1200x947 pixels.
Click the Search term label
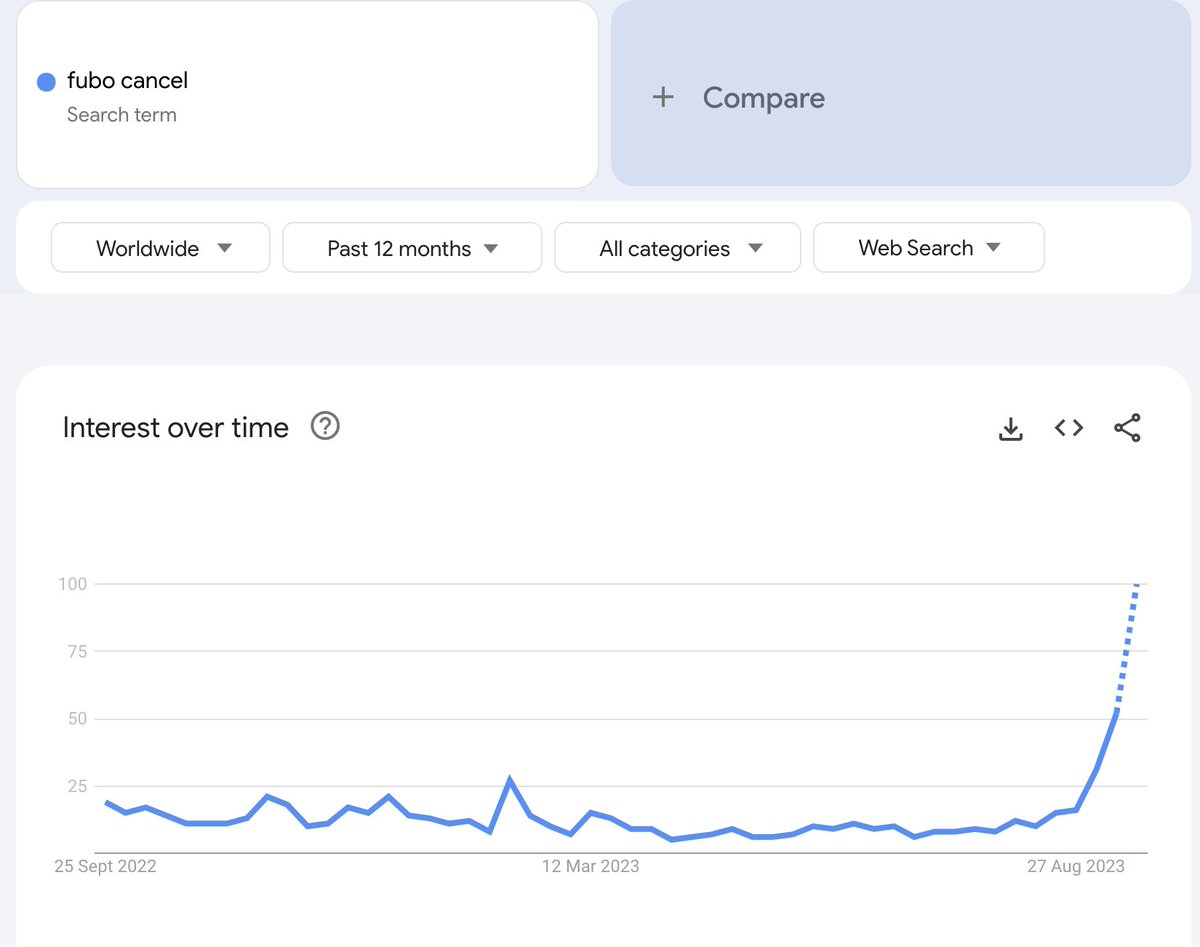click(121, 115)
